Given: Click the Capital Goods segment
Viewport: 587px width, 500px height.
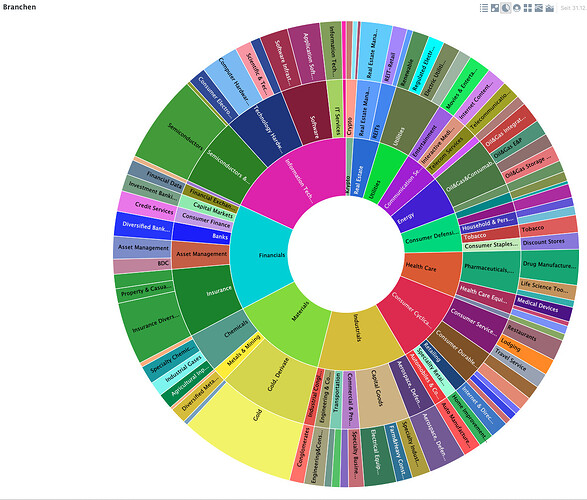Looking at the screenshot, I should click(x=378, y=397).
